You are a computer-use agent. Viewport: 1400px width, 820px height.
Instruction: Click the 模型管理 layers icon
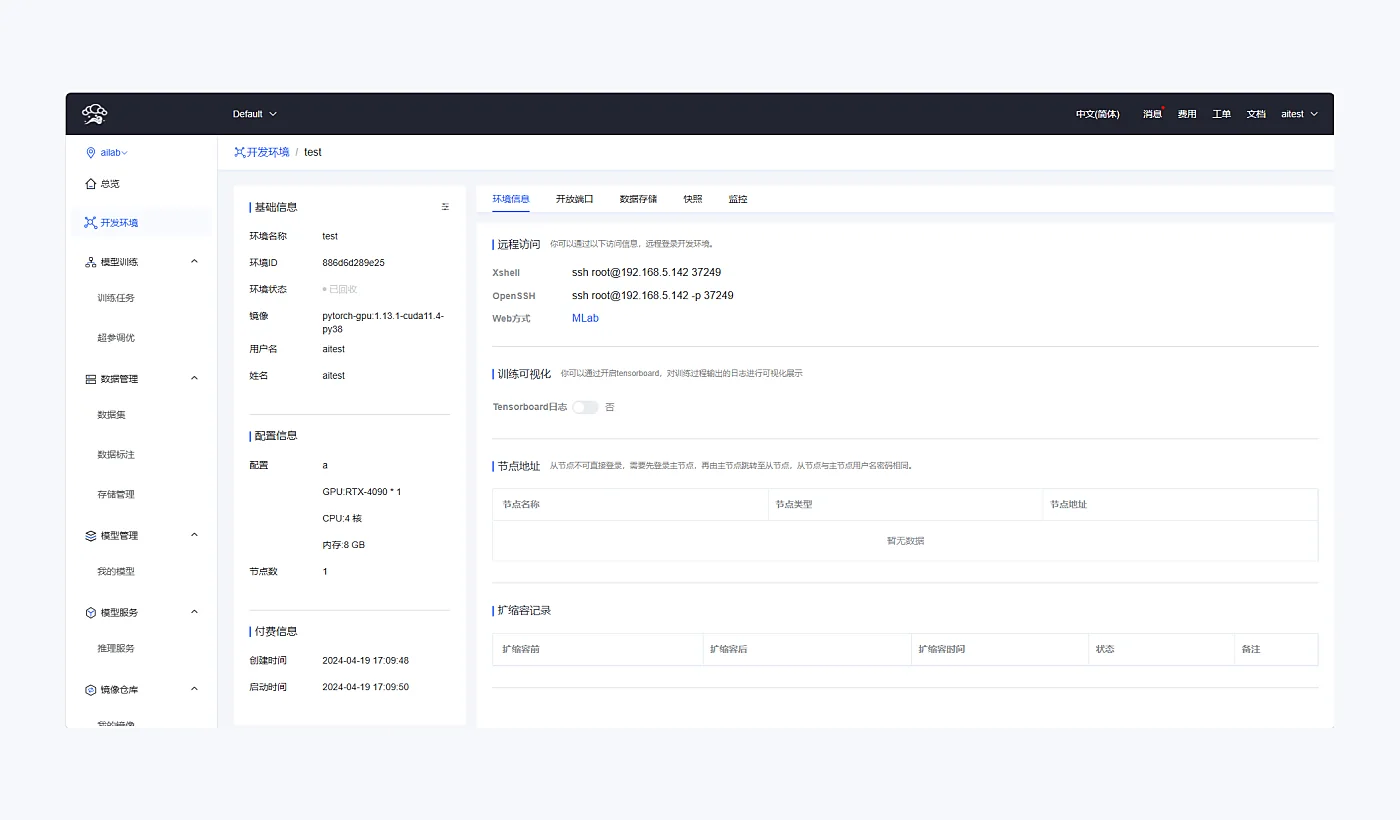click(90, 536)
